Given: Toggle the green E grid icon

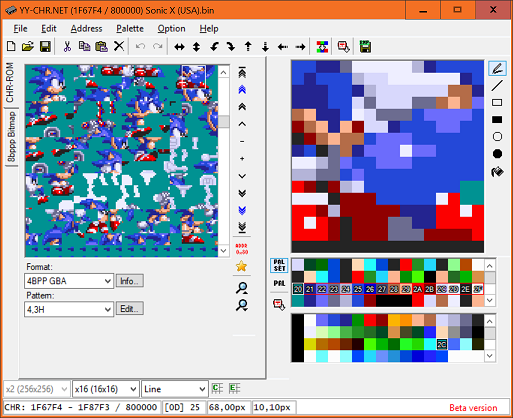Looking at the screenshot, I should click(x=234, y=388).
